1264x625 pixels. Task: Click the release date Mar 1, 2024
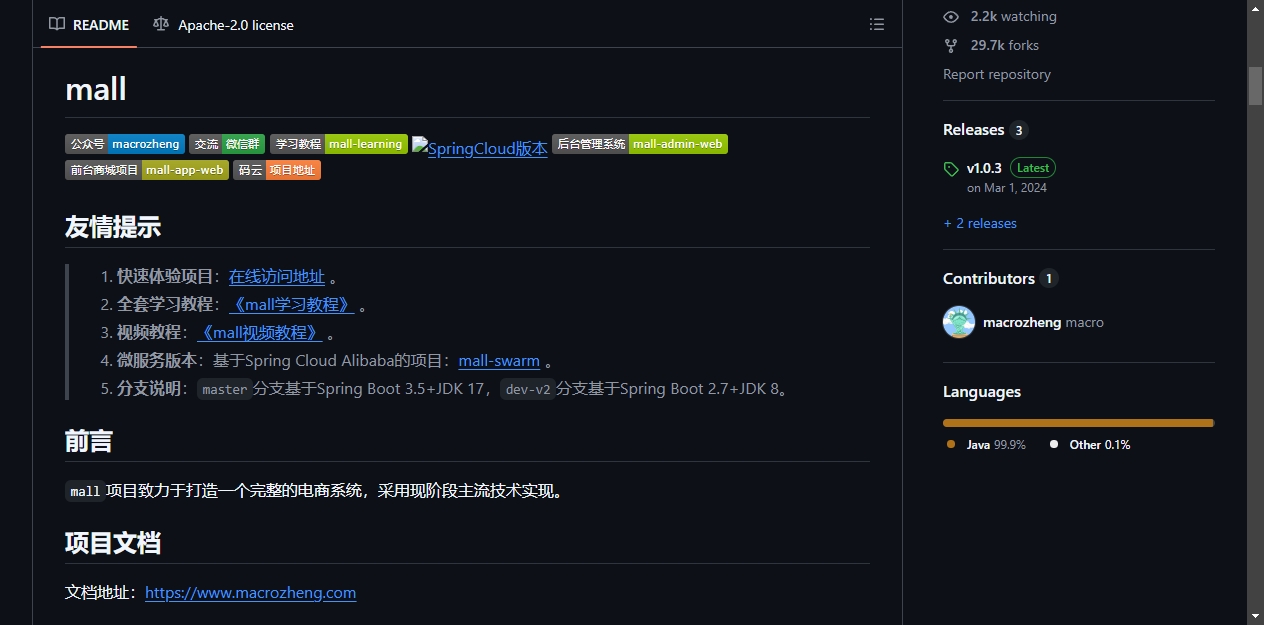click(x=1007, y=188)
